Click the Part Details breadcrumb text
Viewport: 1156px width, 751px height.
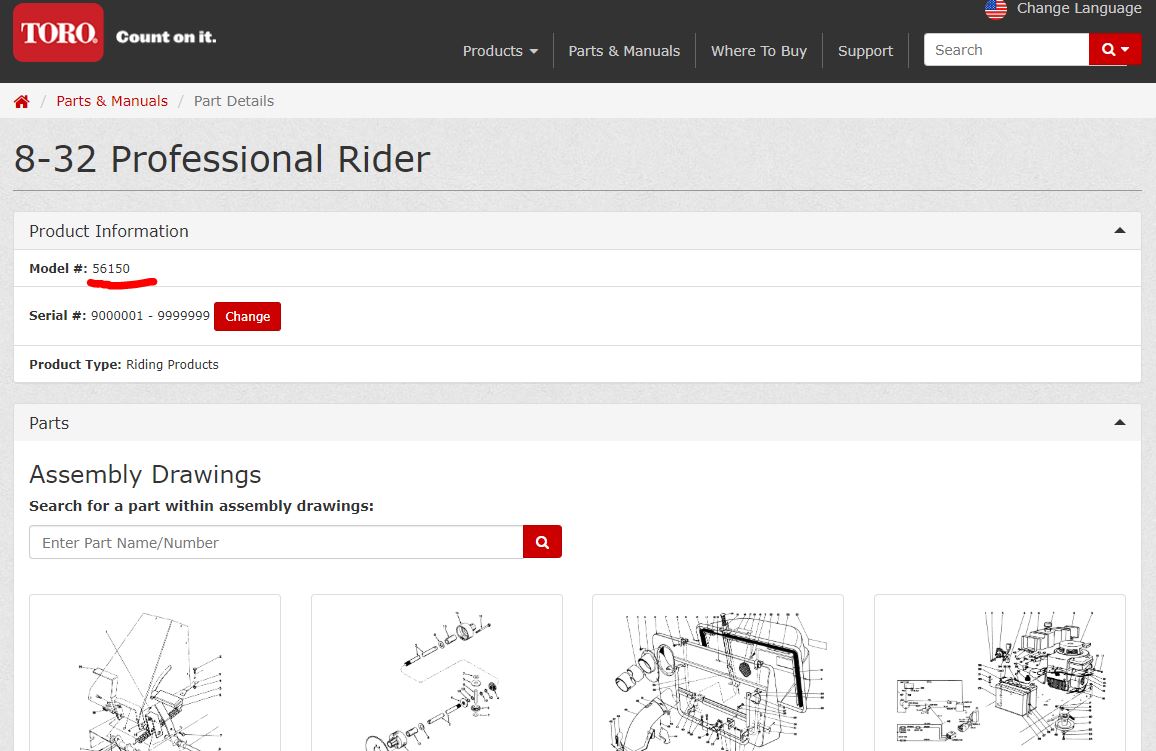234,101
